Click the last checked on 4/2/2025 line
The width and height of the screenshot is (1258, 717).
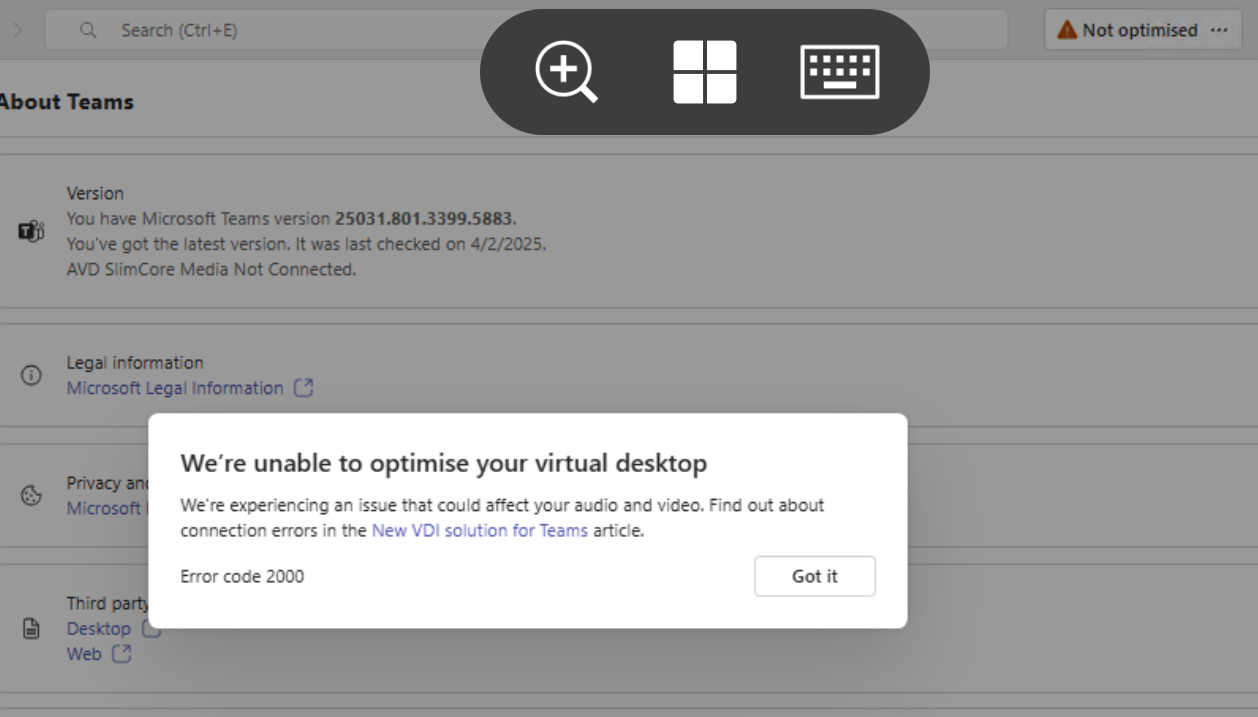point(306,244)
